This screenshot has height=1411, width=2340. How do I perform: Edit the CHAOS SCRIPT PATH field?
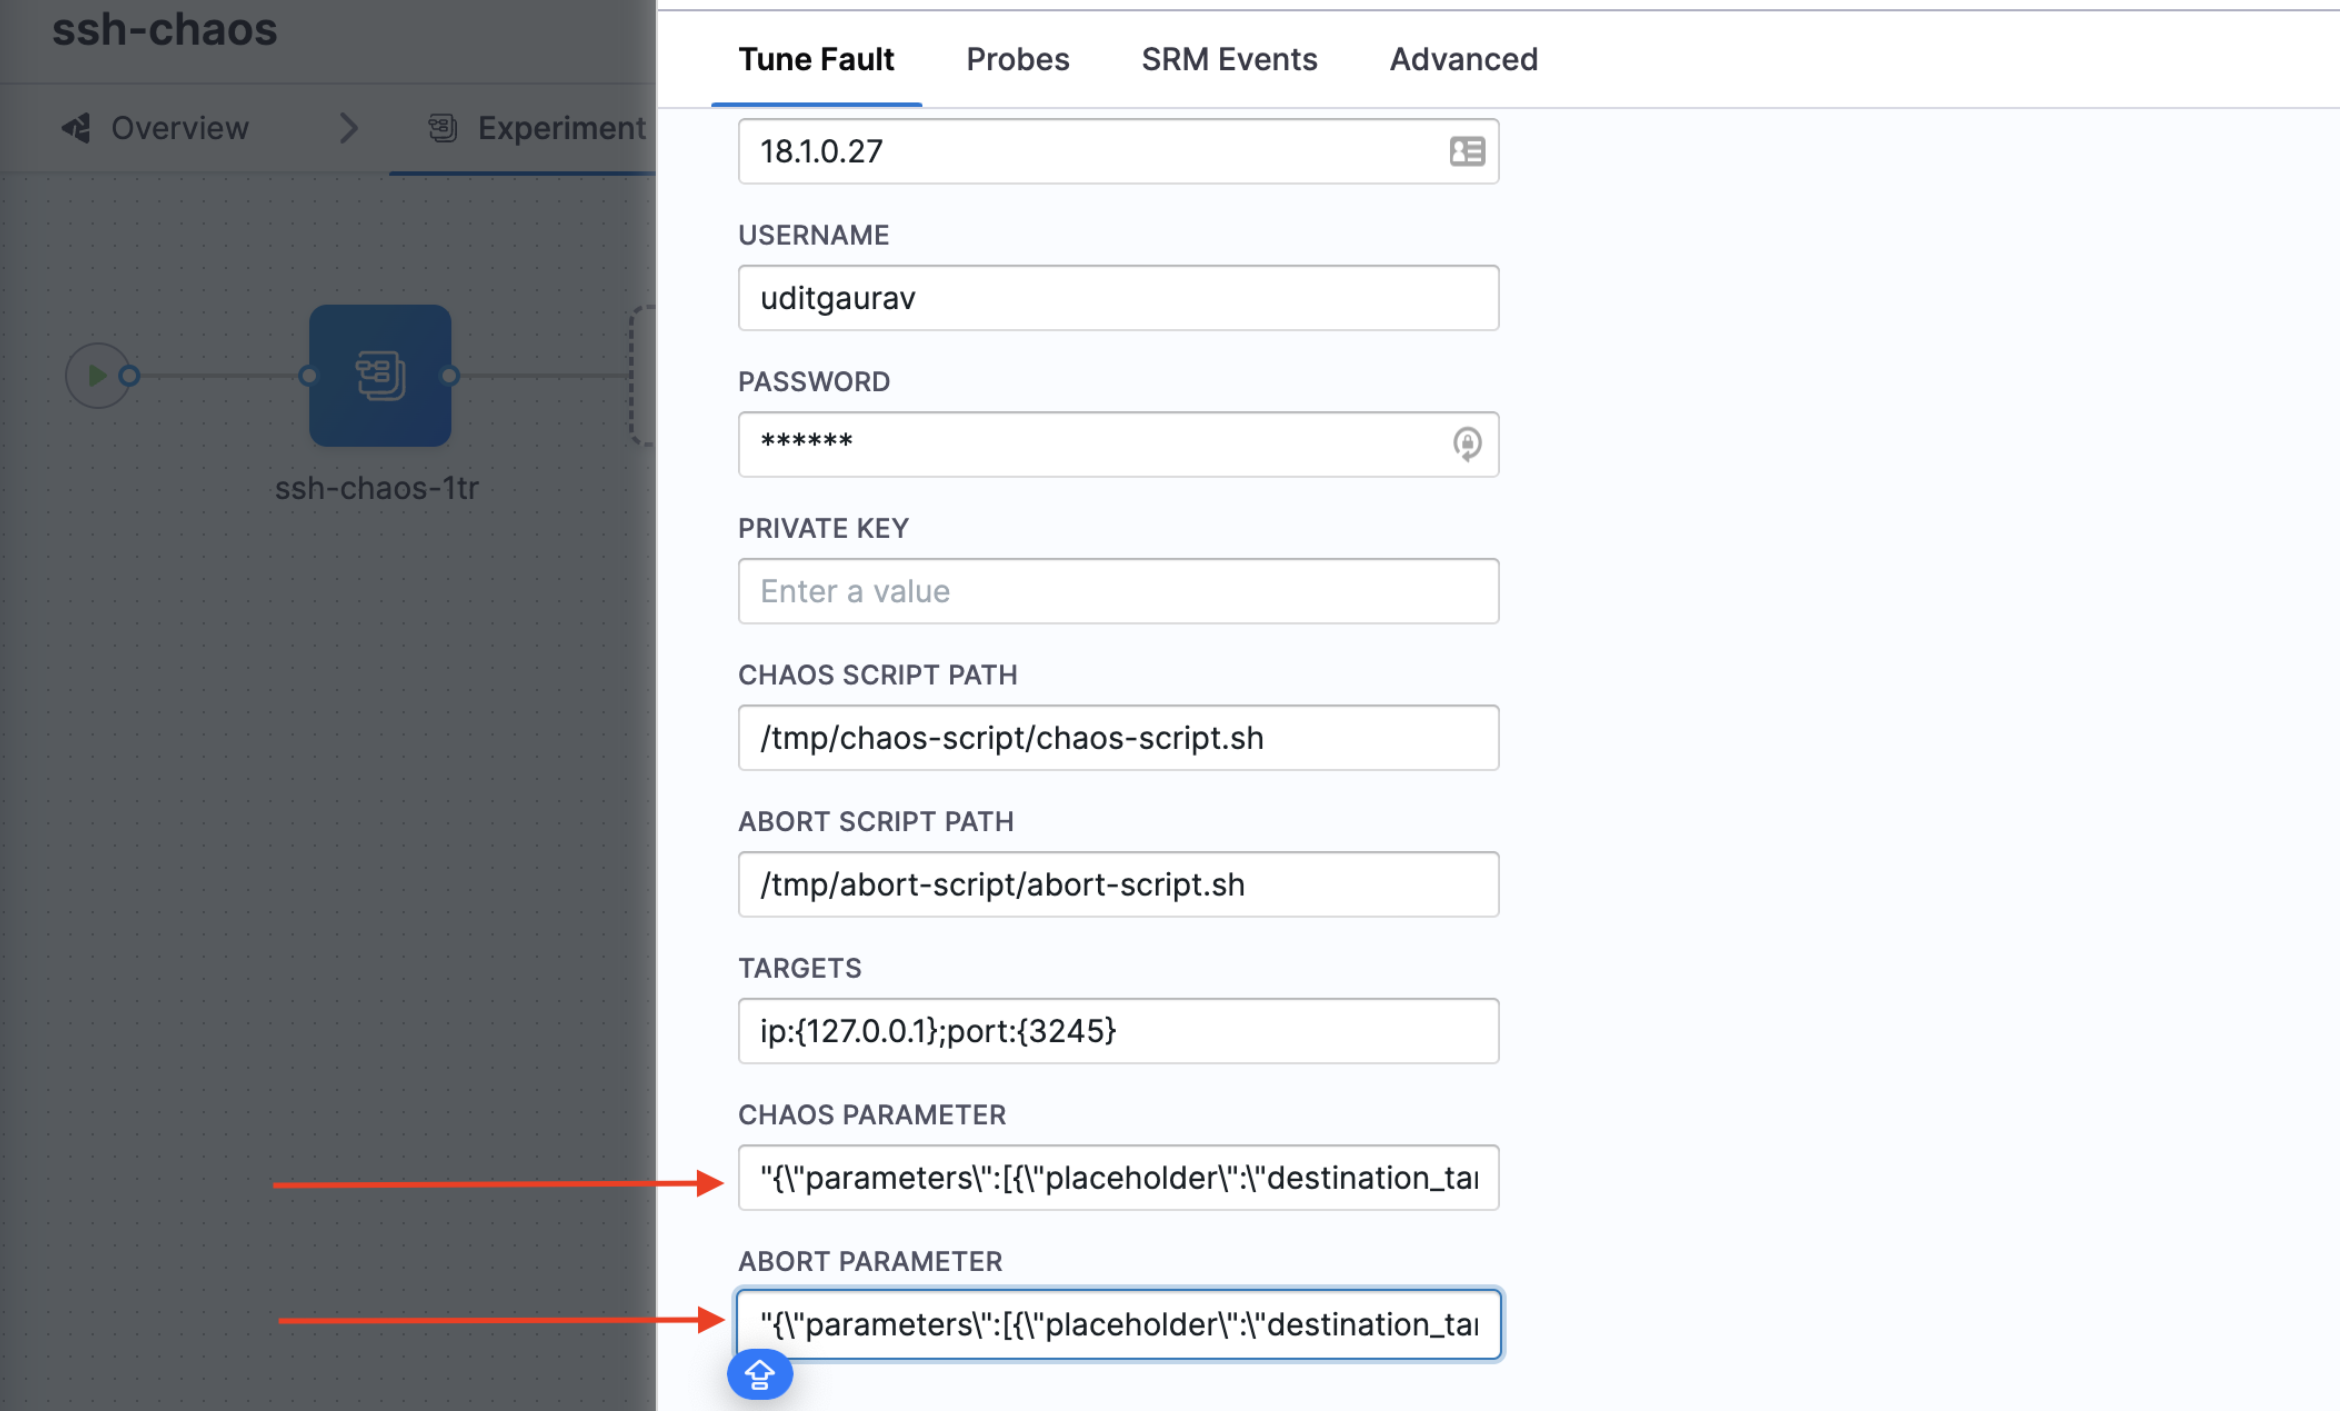[1117, 738]
